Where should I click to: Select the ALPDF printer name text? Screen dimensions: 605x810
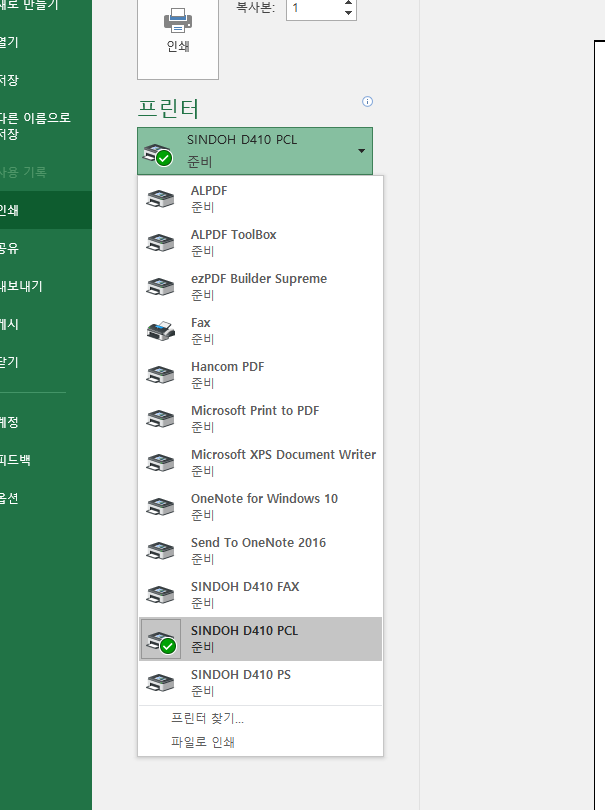pos(209,191)
